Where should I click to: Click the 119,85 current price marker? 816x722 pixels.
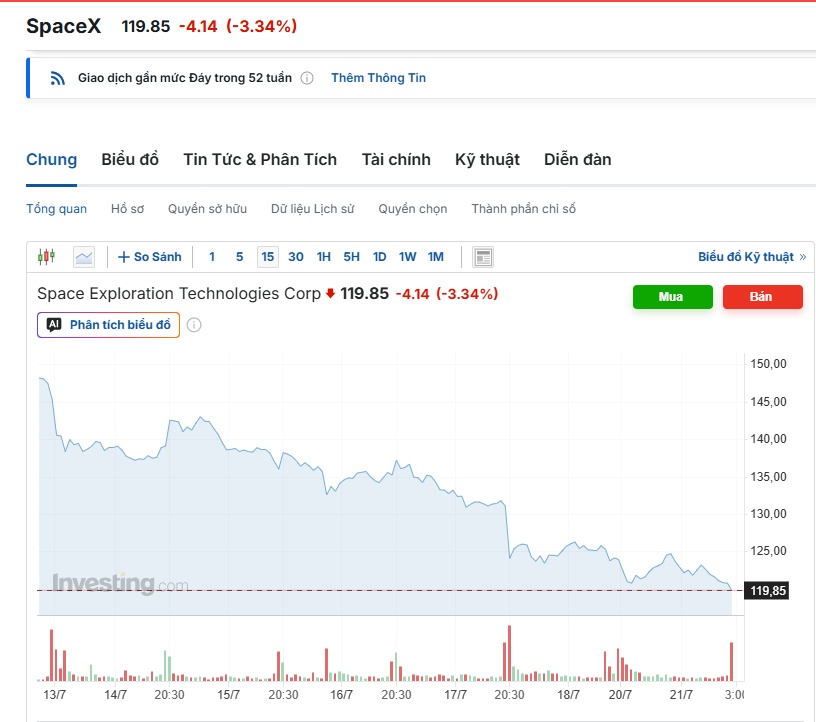[767, 591]
